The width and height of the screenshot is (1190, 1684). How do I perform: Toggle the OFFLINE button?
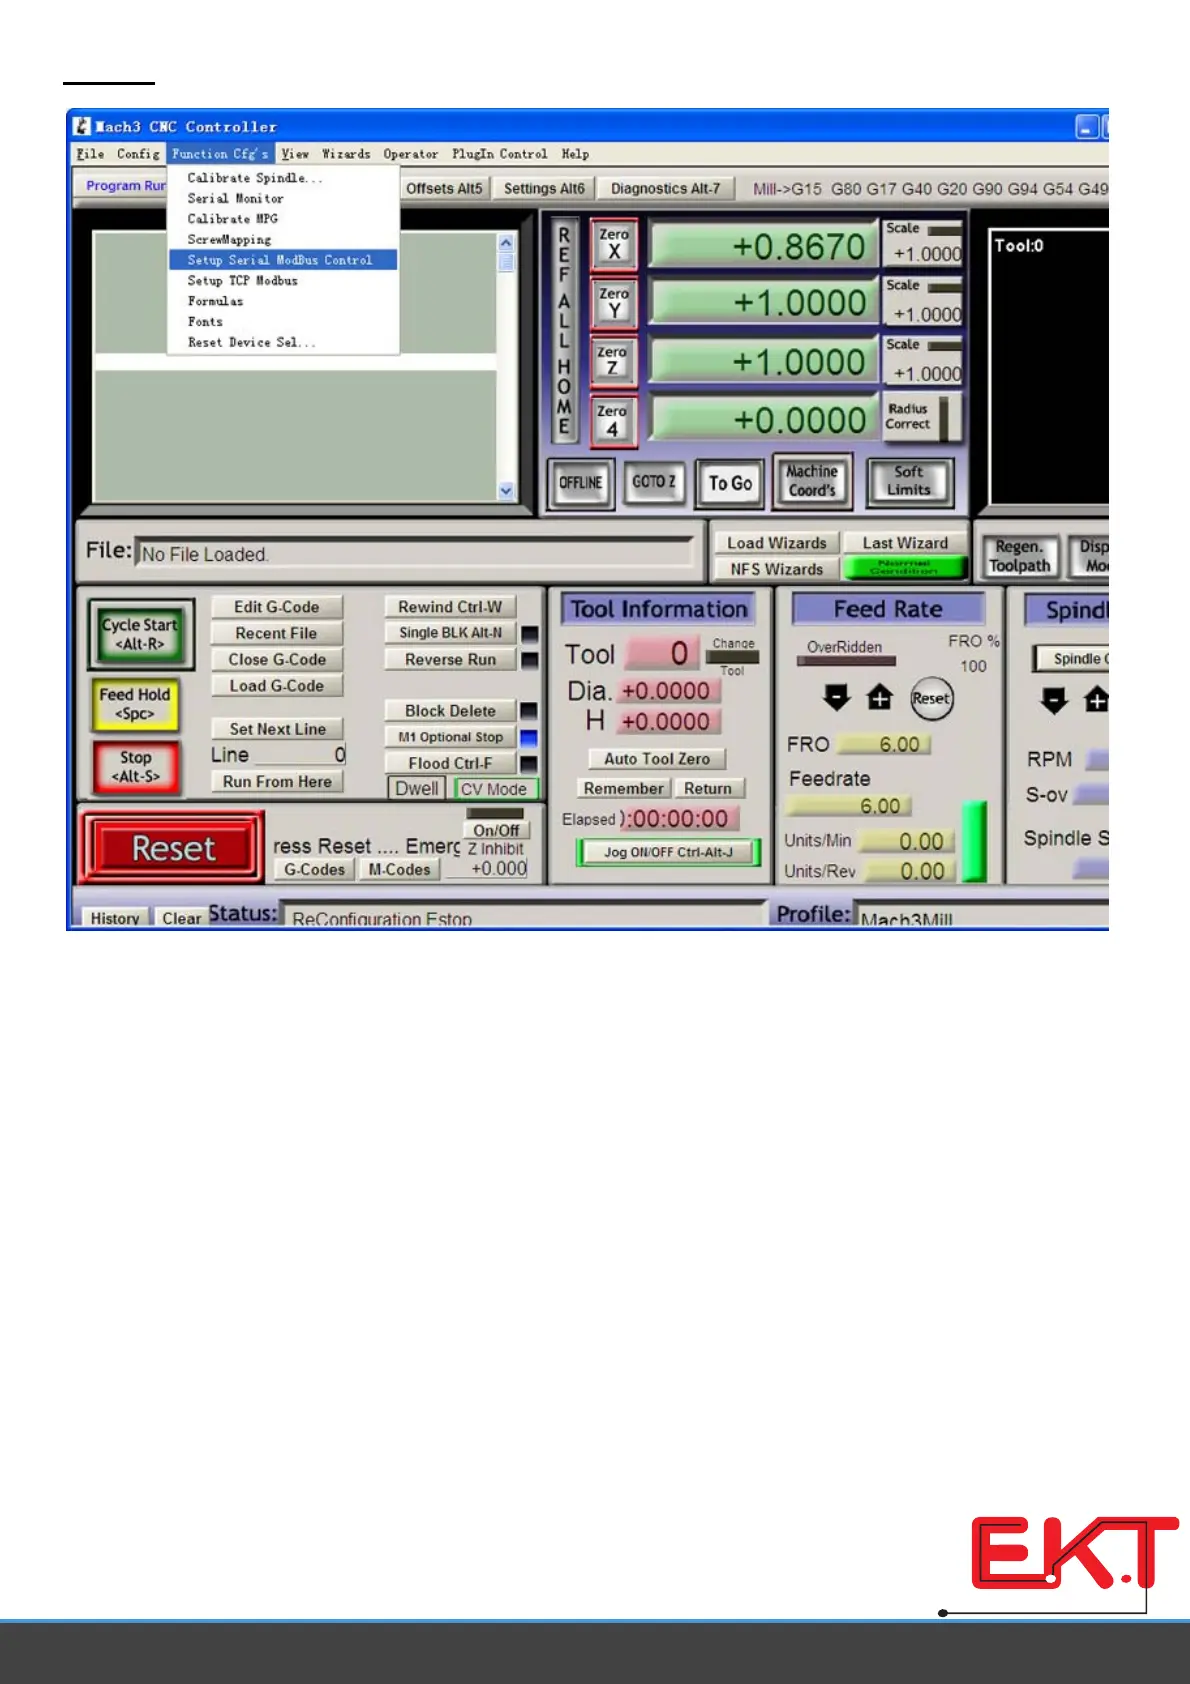(x=581, y=483)
